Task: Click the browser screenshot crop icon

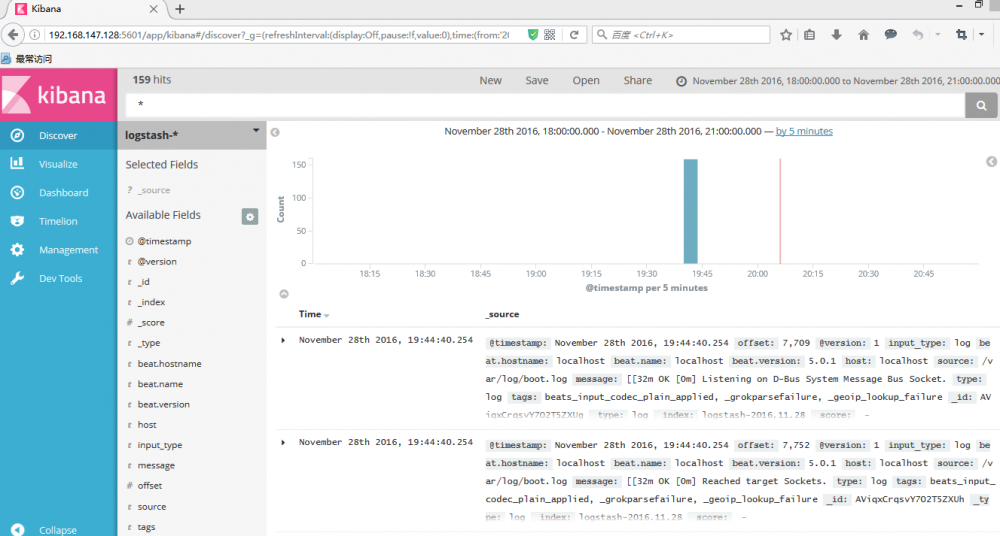Action: pos(961,34)
